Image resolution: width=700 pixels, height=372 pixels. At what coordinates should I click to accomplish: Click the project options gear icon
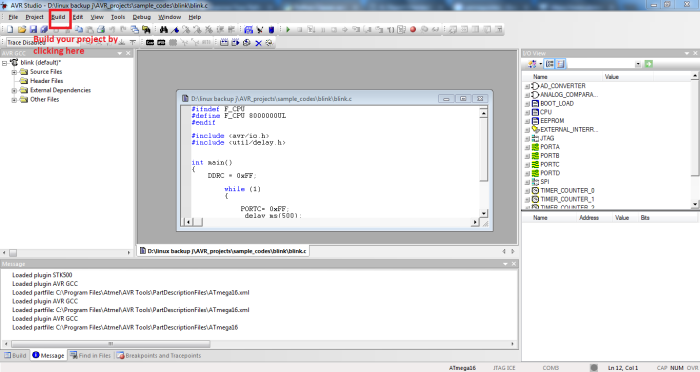pyautogui.click(x=270, y=42)
